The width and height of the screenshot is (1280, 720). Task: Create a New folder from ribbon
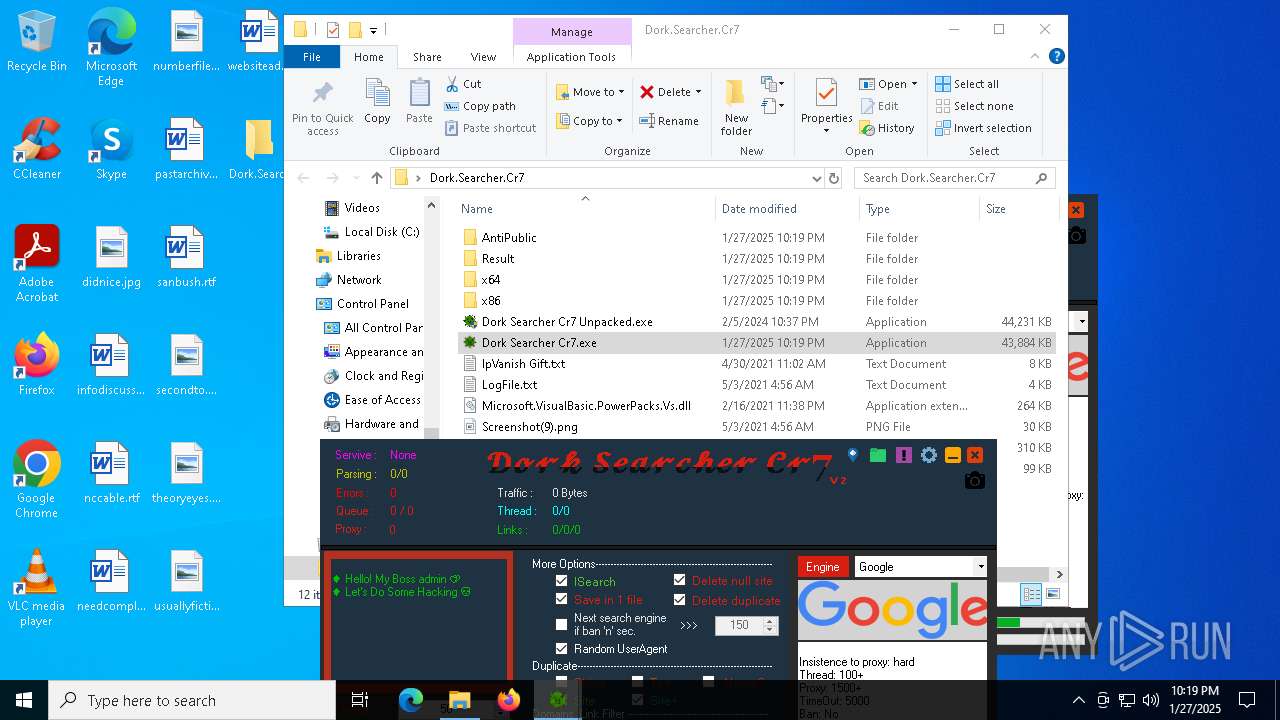736,107
